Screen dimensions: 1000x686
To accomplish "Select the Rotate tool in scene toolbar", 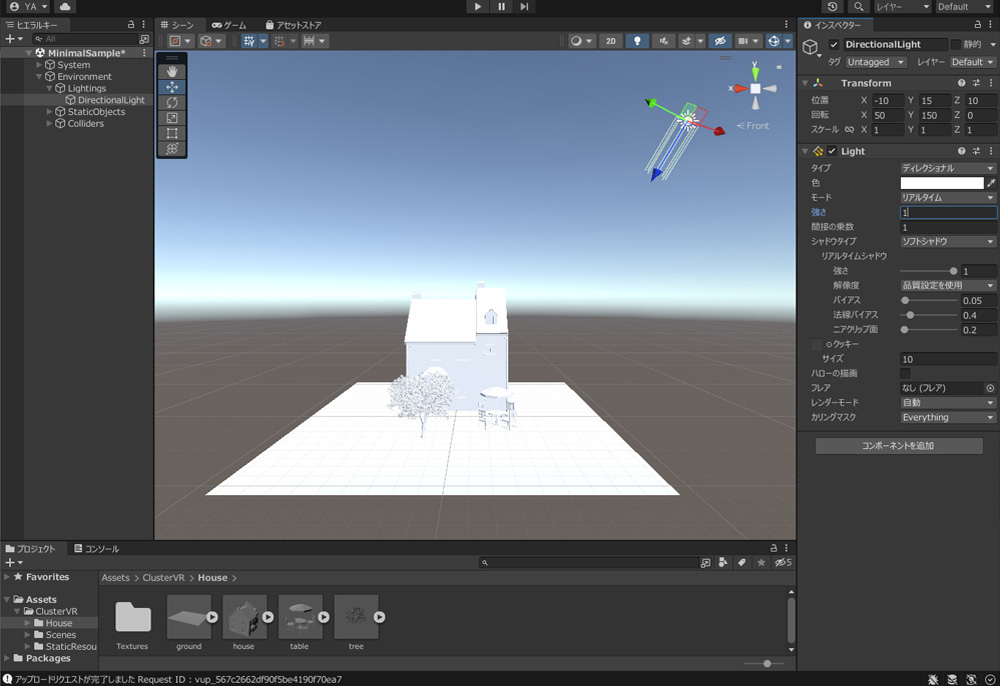I will pyautogui.click(x=172, y=102).
